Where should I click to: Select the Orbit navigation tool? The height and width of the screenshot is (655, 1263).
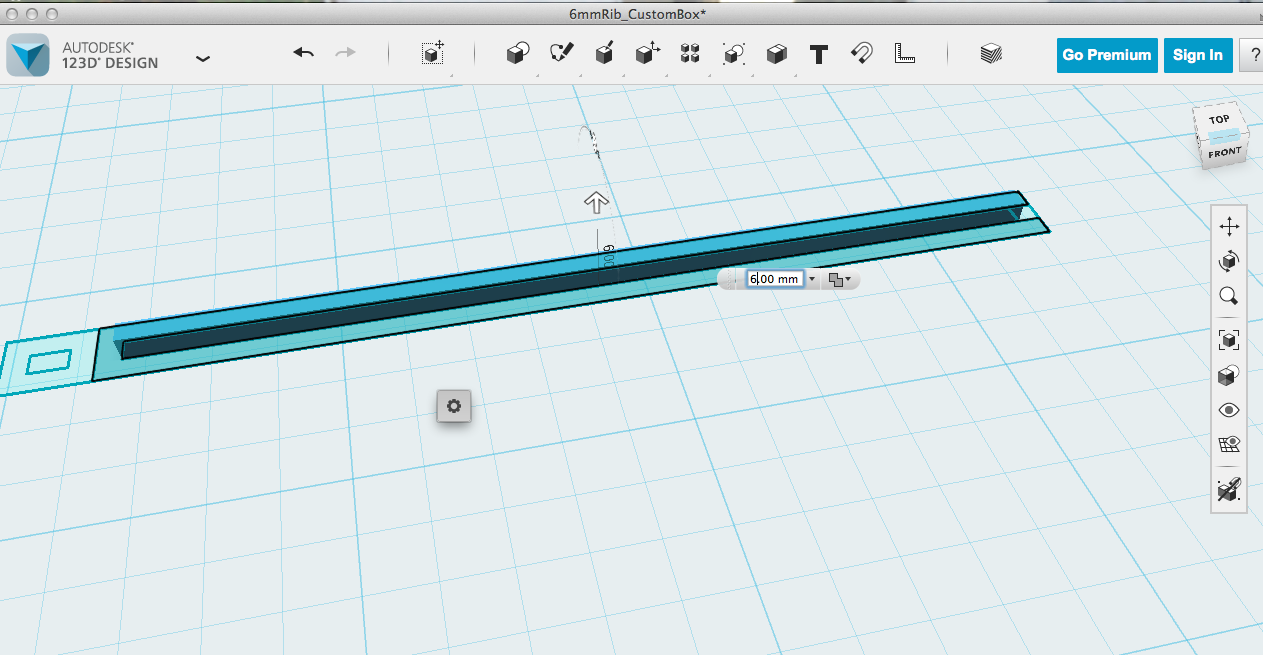(x=1229, y=261)
